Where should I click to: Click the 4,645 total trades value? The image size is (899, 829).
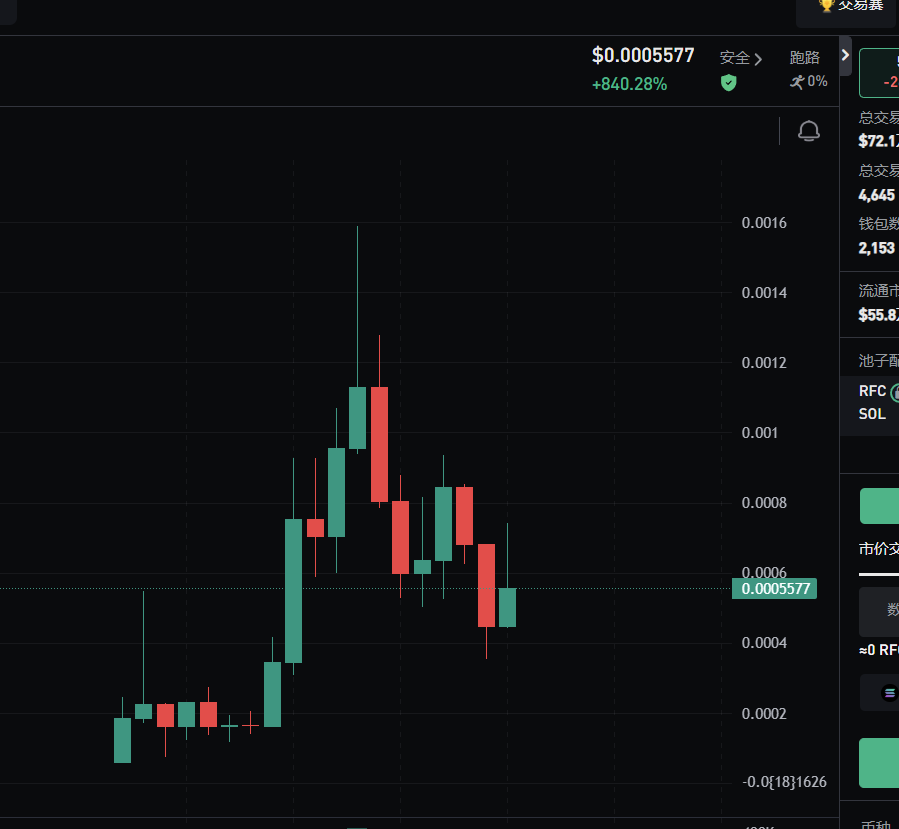(876, 195)
